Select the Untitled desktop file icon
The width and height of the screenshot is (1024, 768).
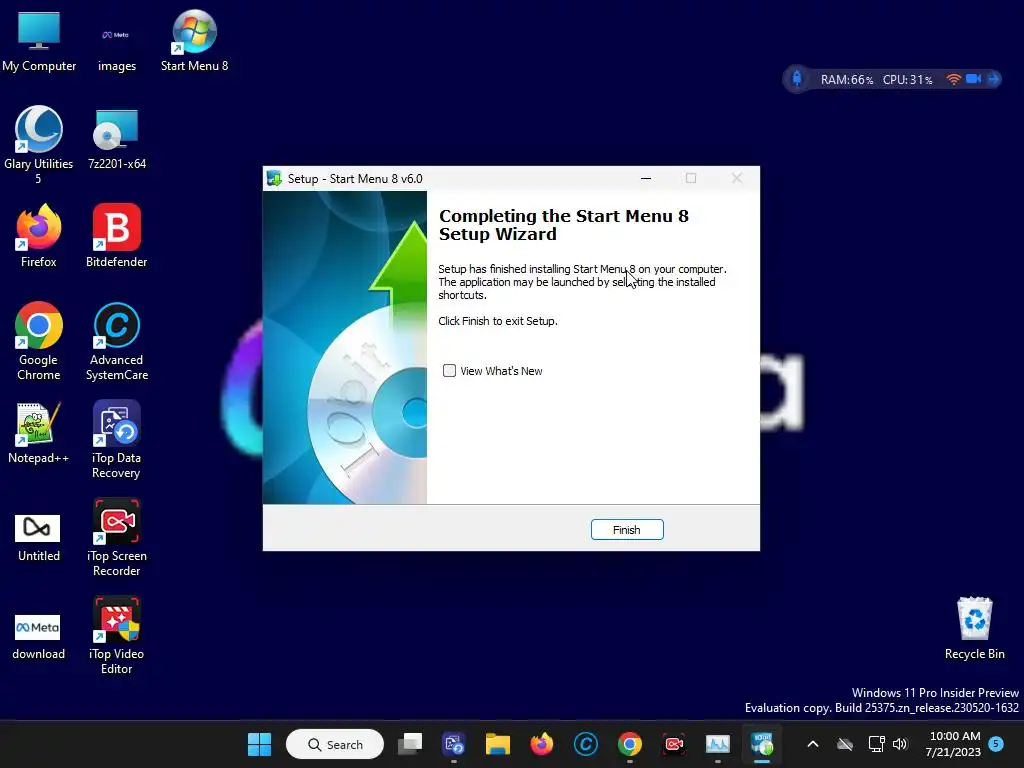(39, 537)
